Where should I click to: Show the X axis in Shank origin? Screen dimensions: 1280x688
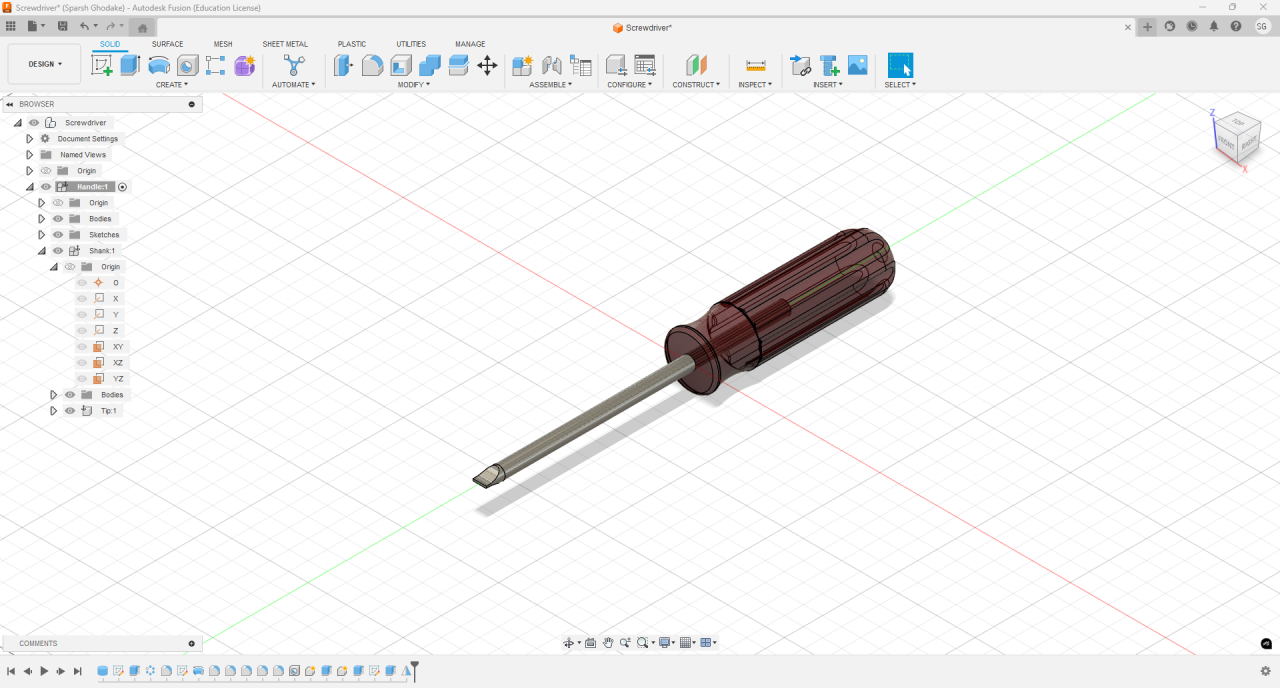click(82, 299)
